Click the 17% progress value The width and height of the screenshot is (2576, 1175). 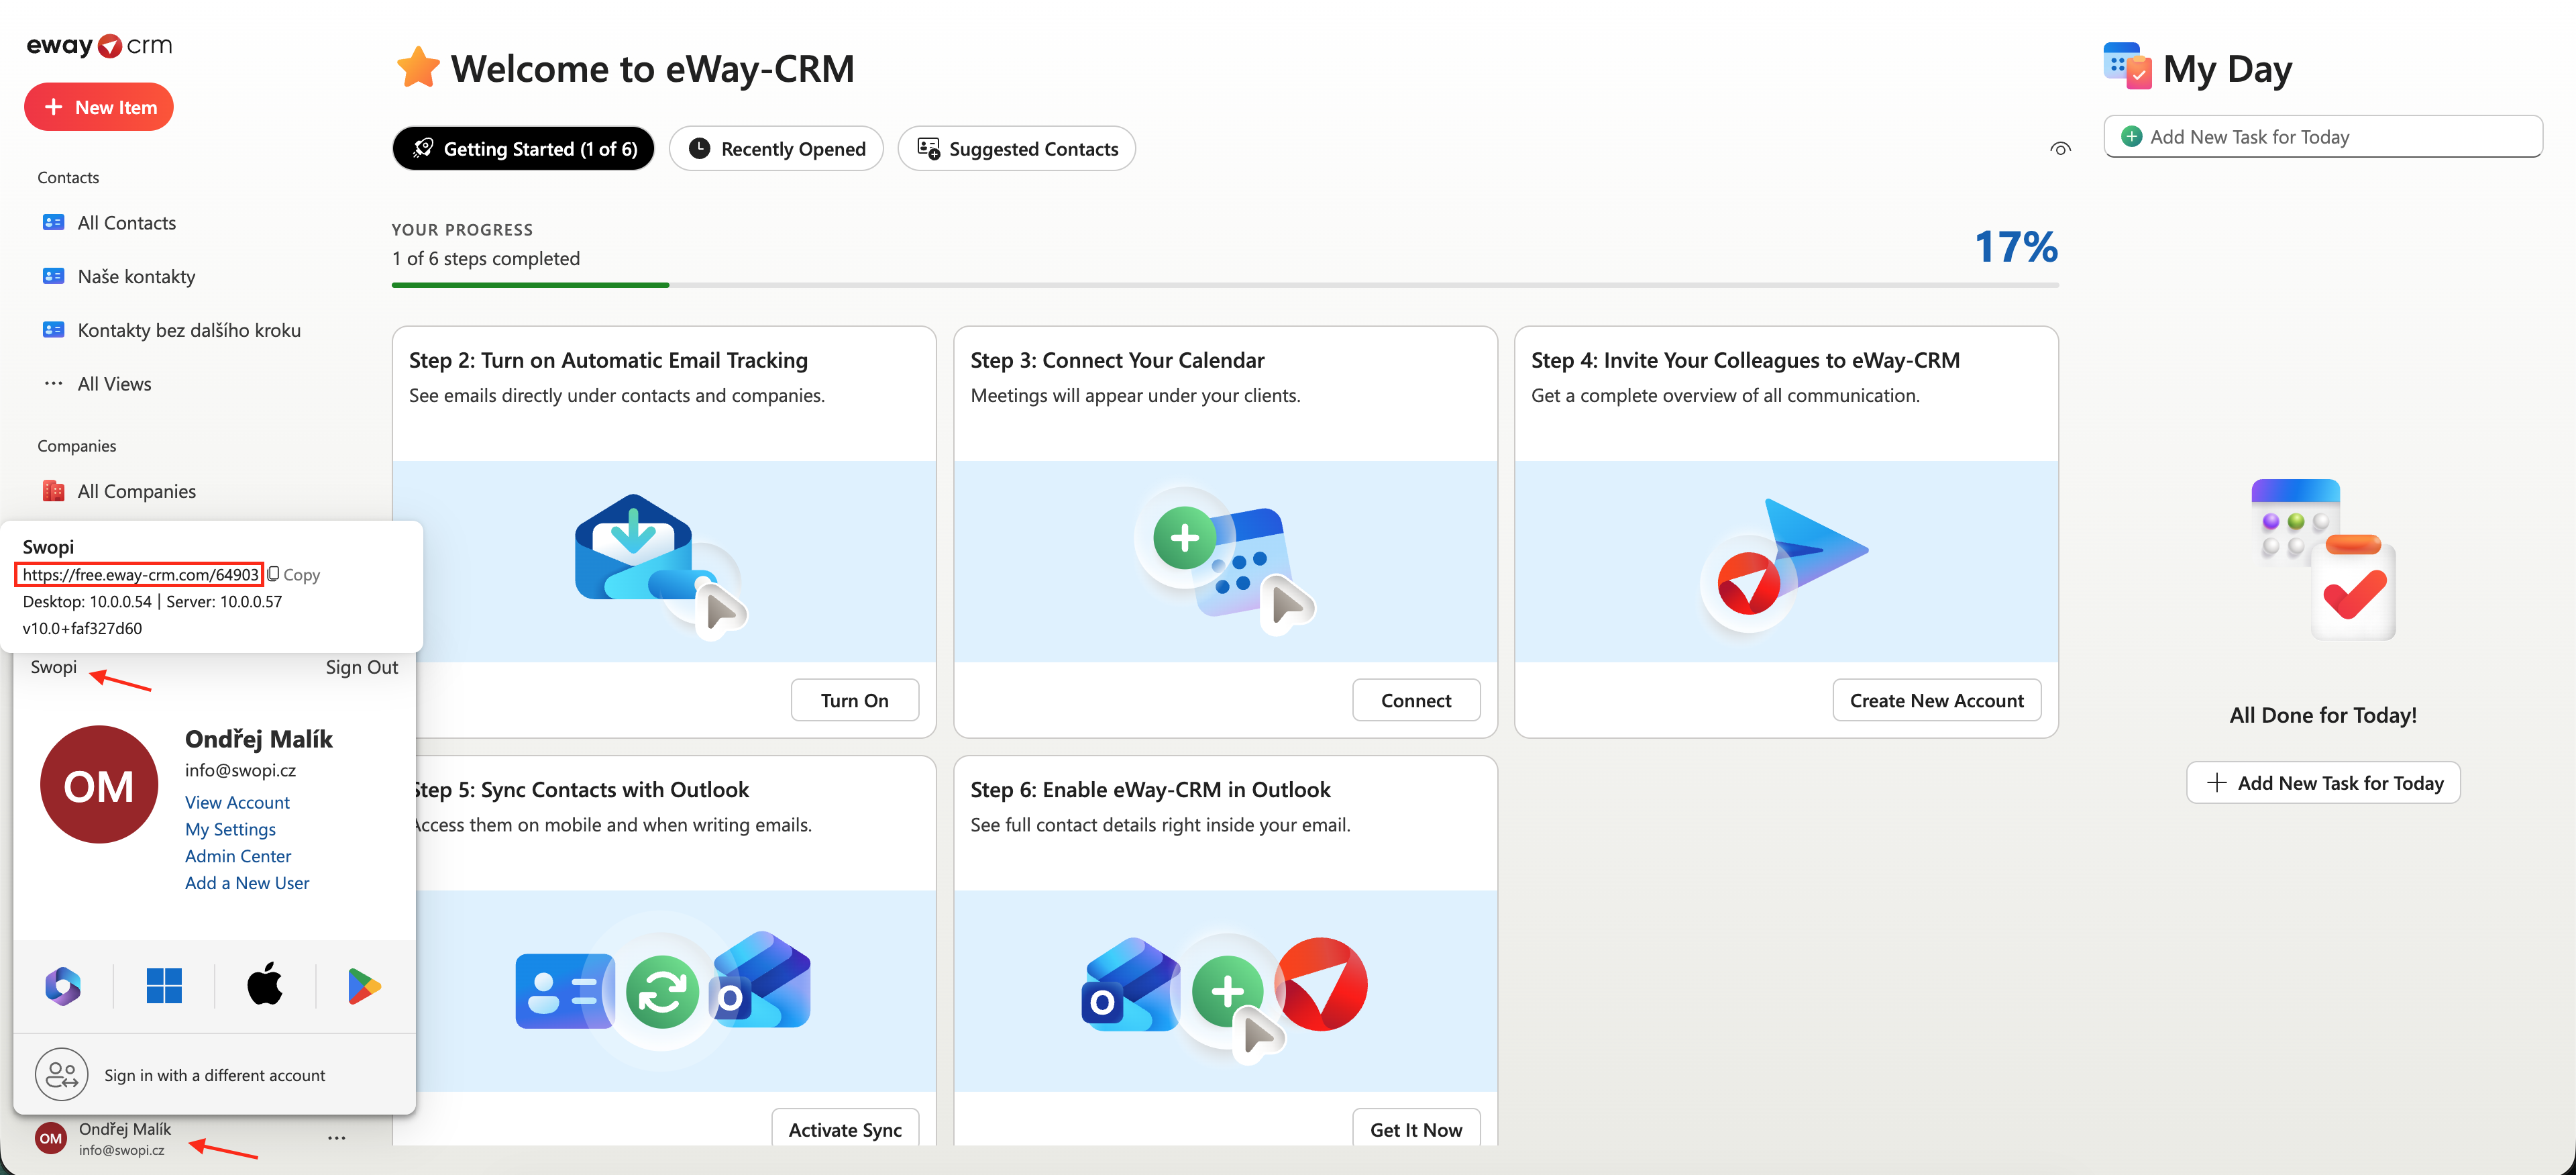point(2015,247)
